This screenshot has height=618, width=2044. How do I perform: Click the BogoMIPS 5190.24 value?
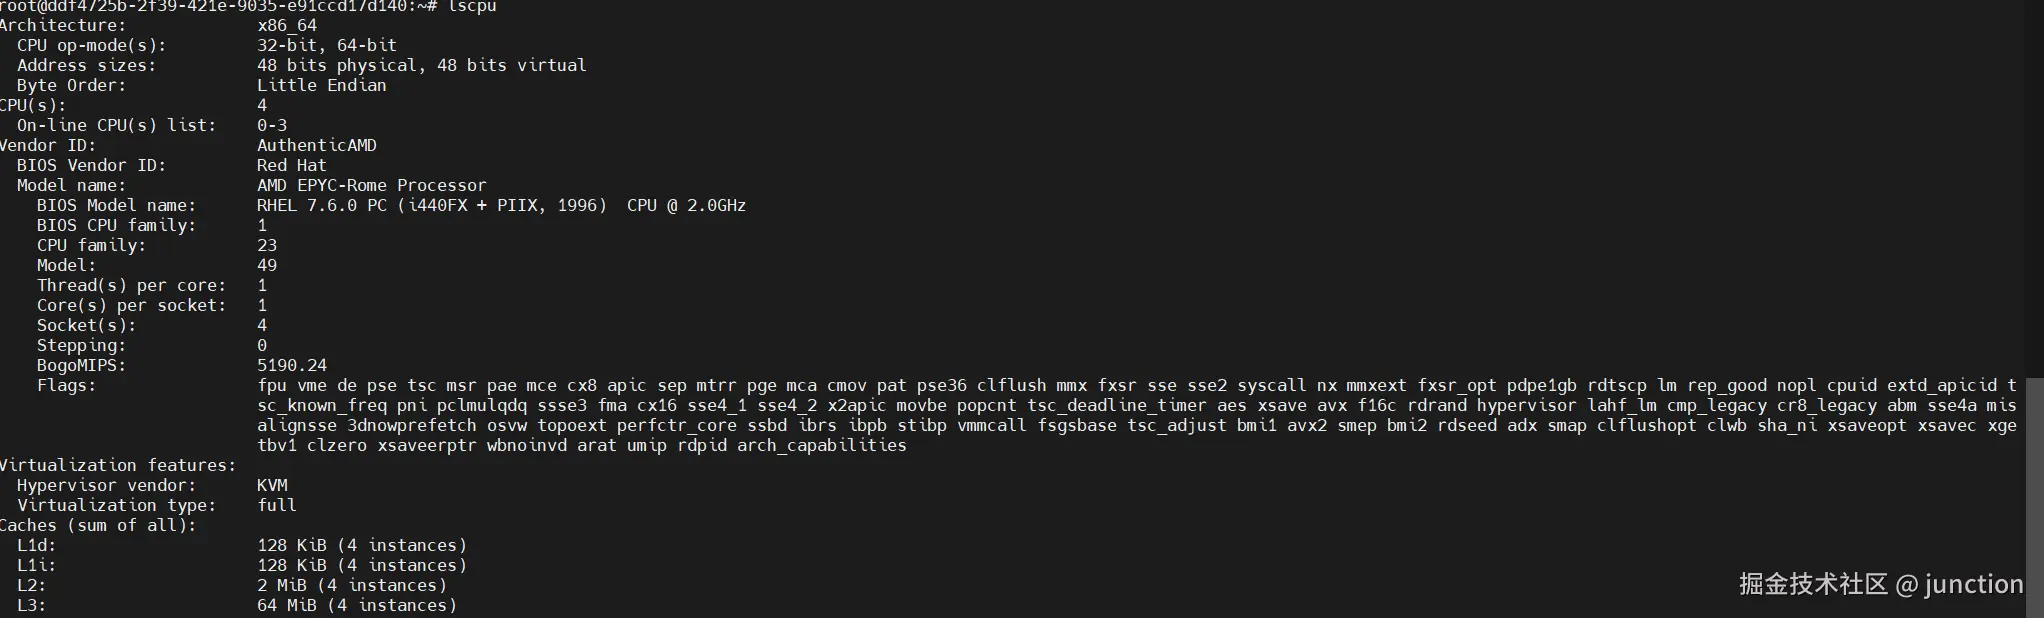[x=292, y=365]
